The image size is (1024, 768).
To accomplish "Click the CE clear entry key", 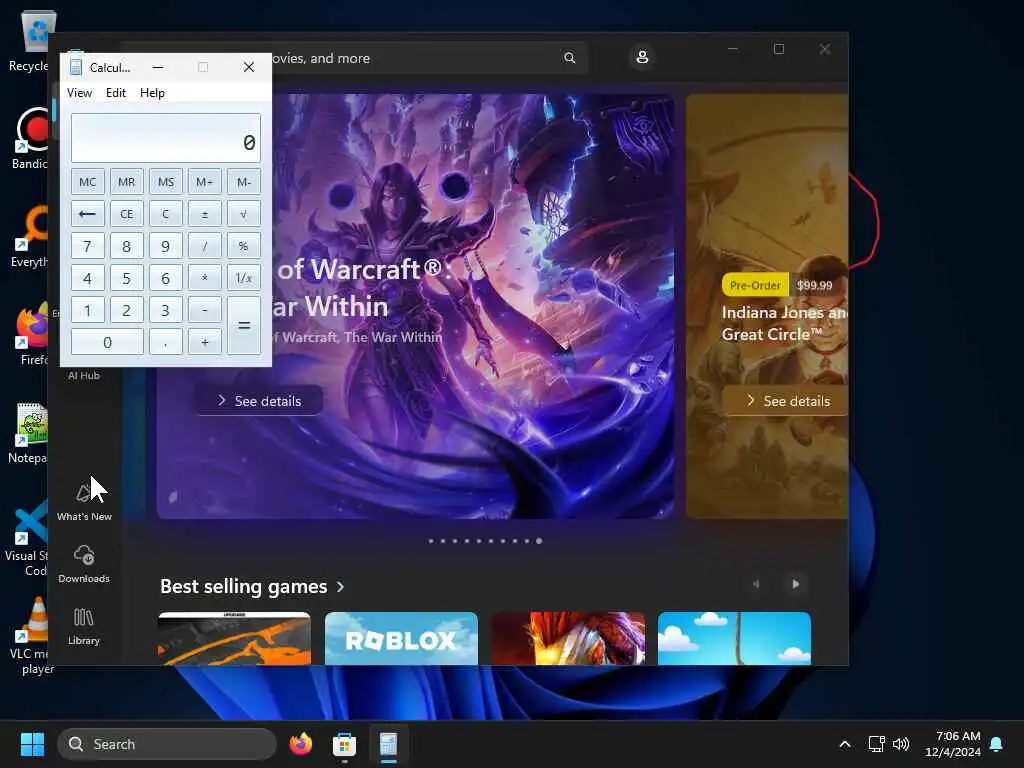I will (127, 214).
